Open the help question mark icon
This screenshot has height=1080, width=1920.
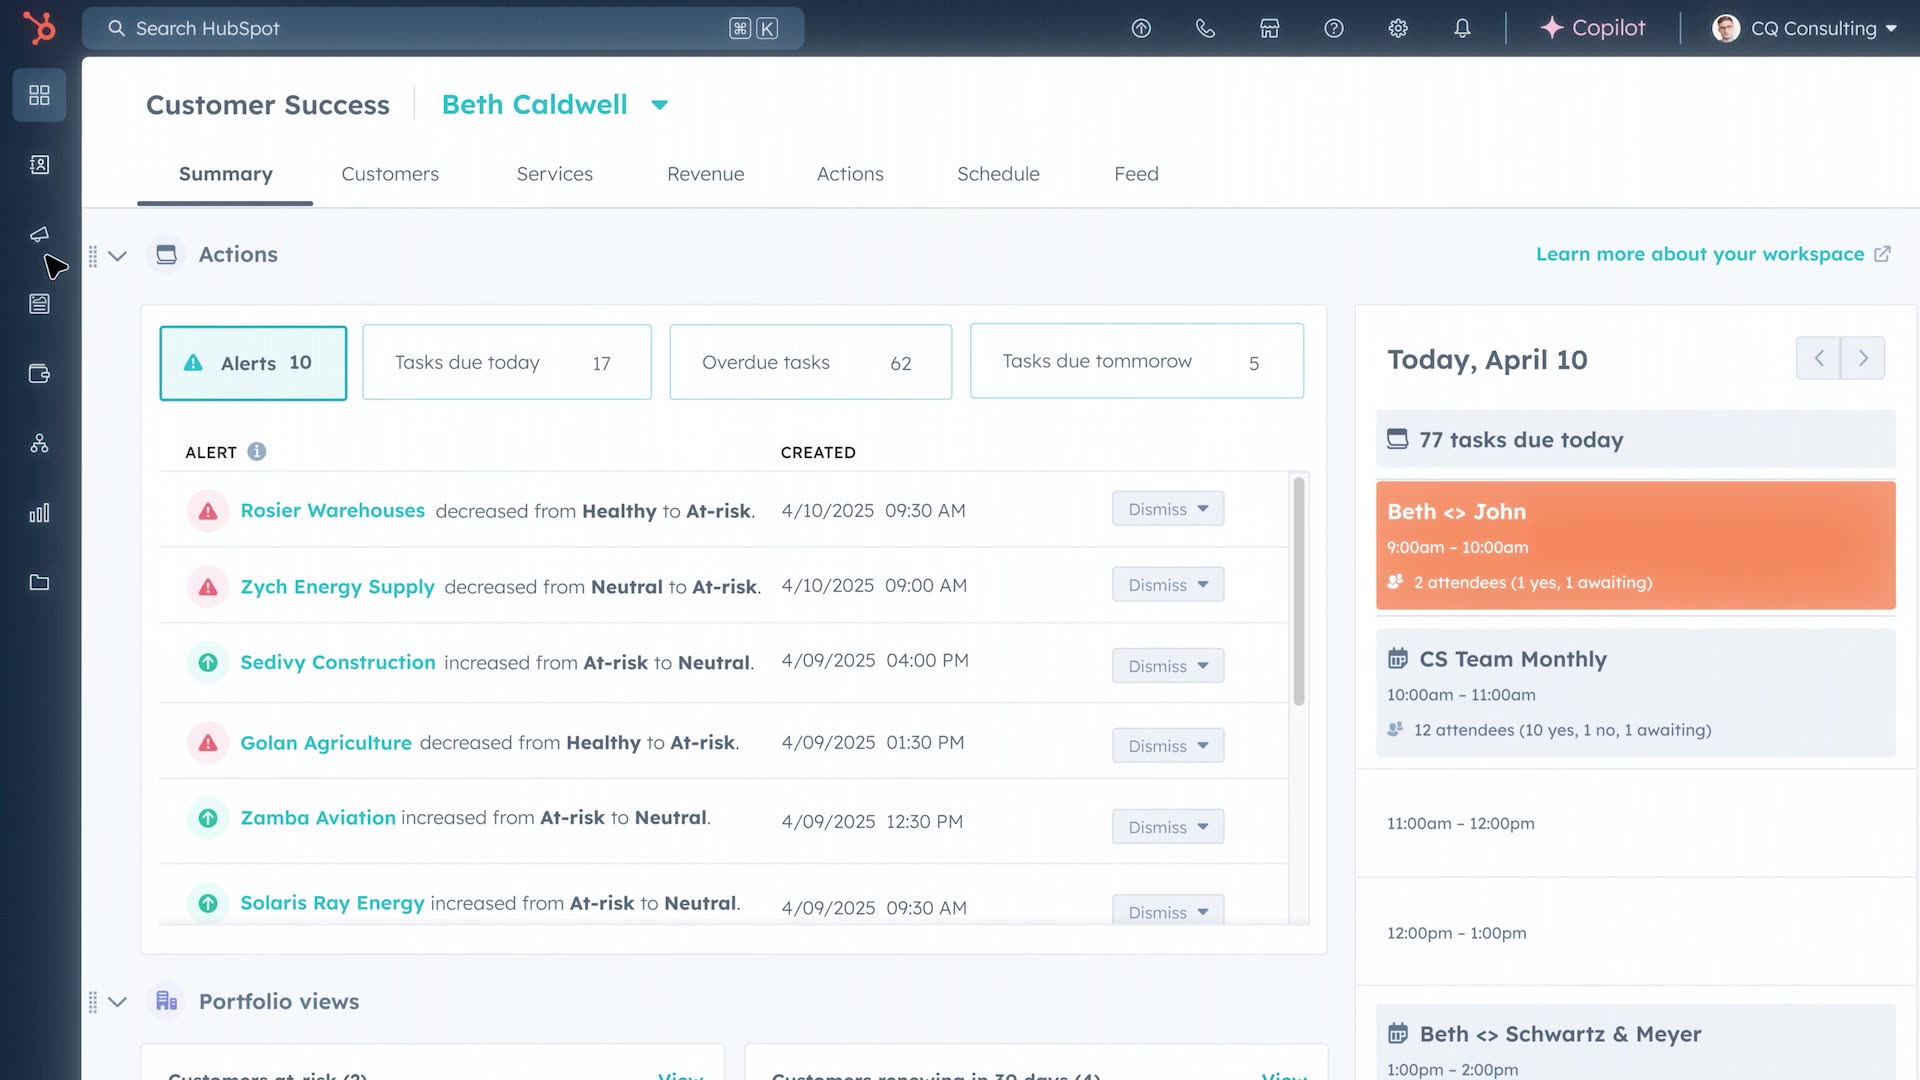tap(1333, 28)
